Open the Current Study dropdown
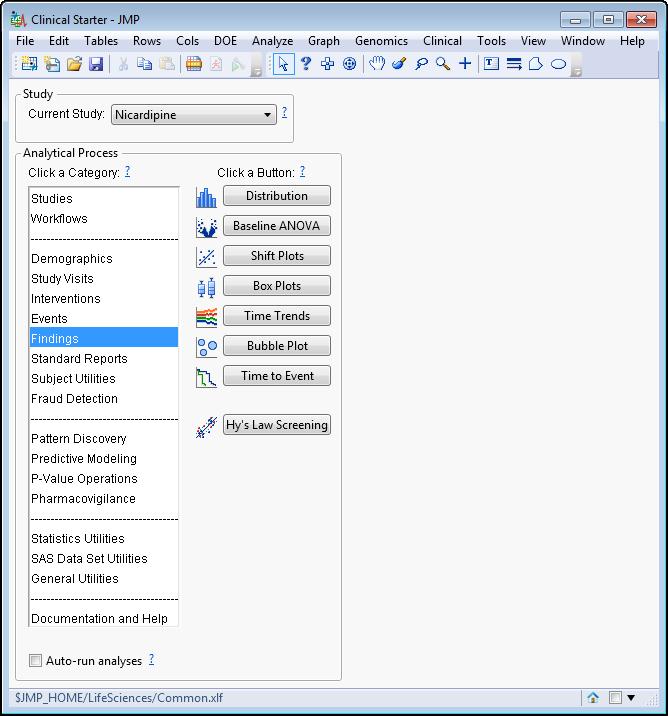The width and height of the screenshot is (668, 716). 194,115
